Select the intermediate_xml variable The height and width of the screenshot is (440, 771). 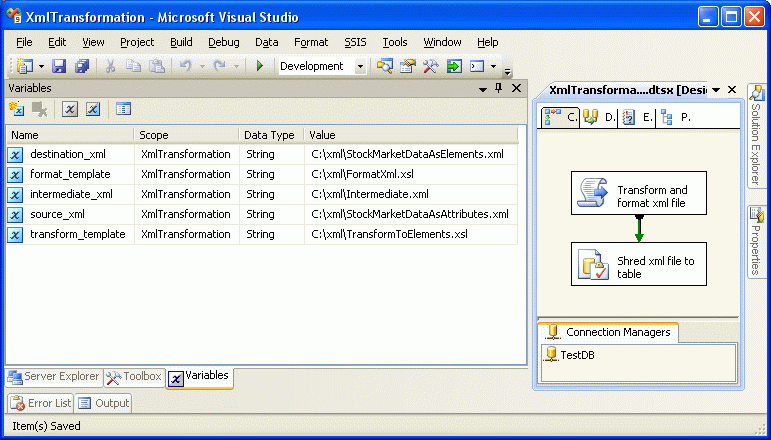[71, 194]
